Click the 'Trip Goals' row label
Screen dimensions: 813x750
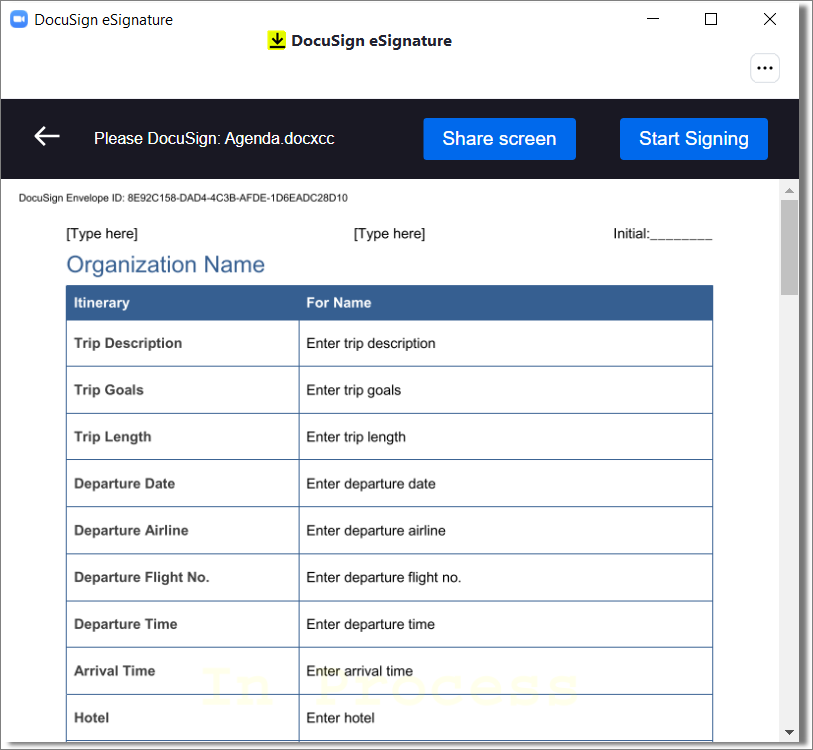click(x=109, y=390)
